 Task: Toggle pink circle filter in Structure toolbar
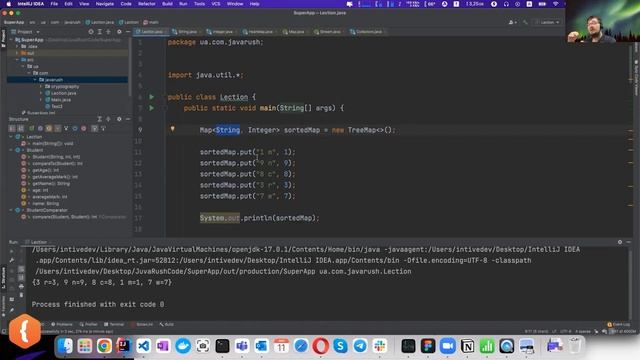[x=84, y=128]
